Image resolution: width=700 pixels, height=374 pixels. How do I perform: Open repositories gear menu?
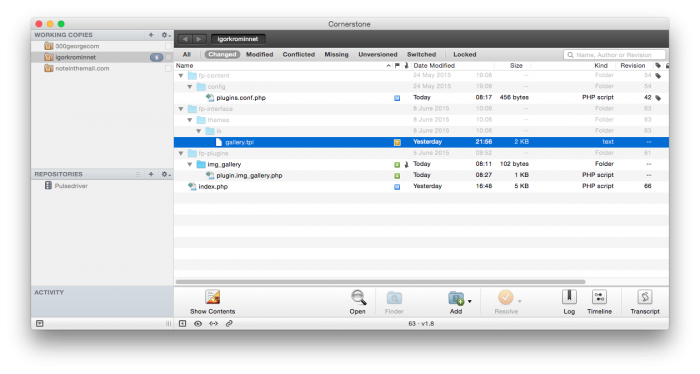(x=166, y=174)
